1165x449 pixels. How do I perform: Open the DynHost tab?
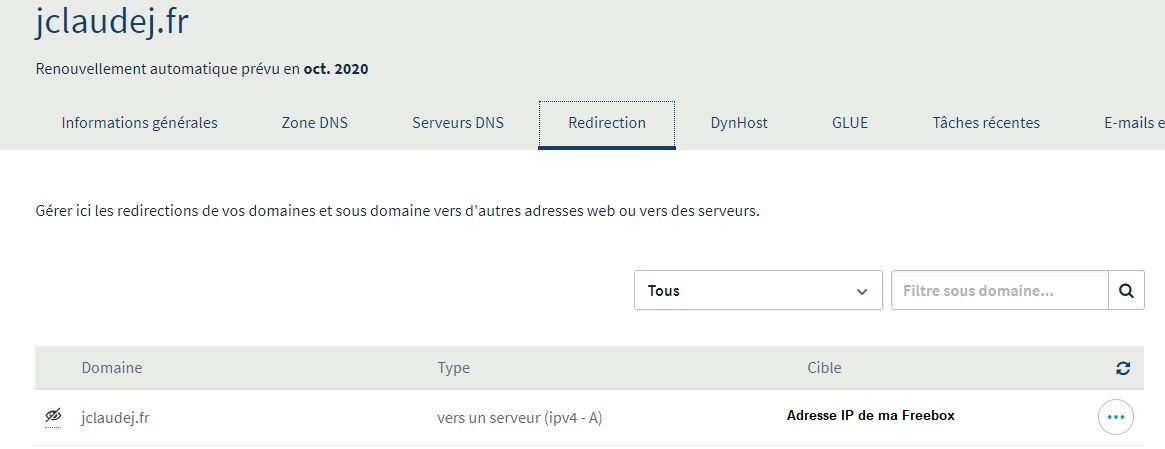(x=739, y=123)
